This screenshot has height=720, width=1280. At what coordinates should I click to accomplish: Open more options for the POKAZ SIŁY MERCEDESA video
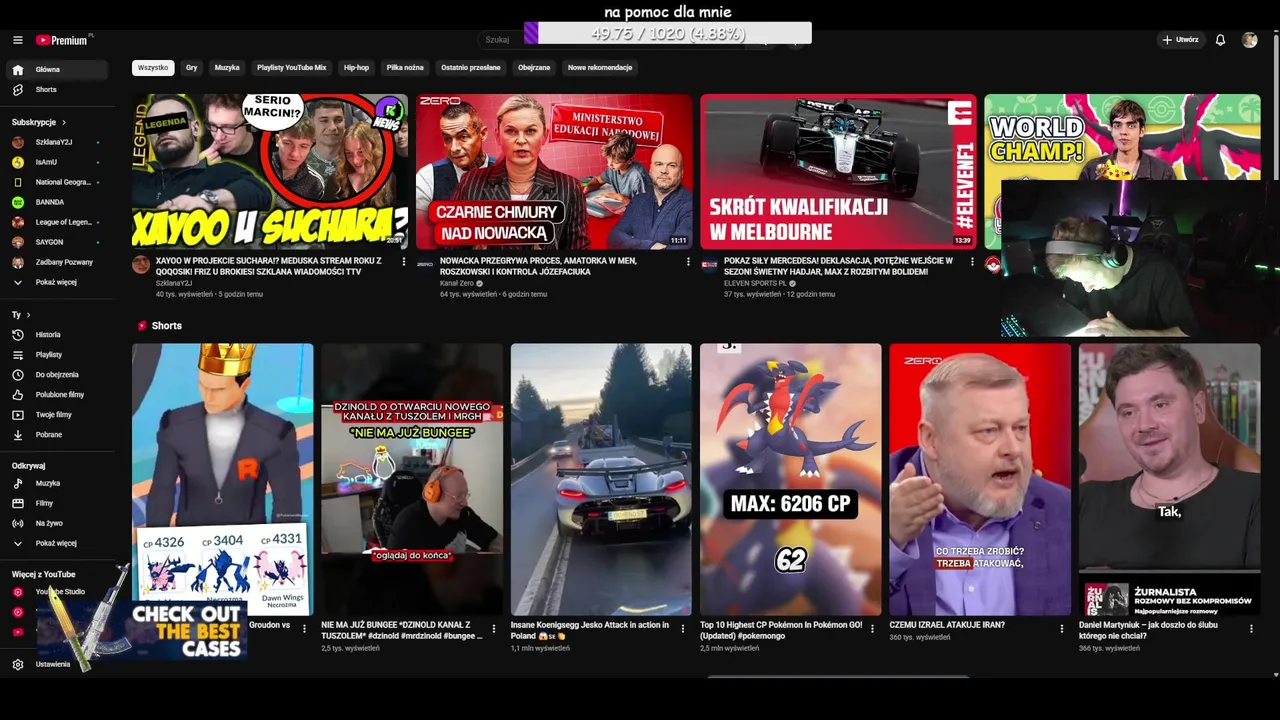click(972, 262)
